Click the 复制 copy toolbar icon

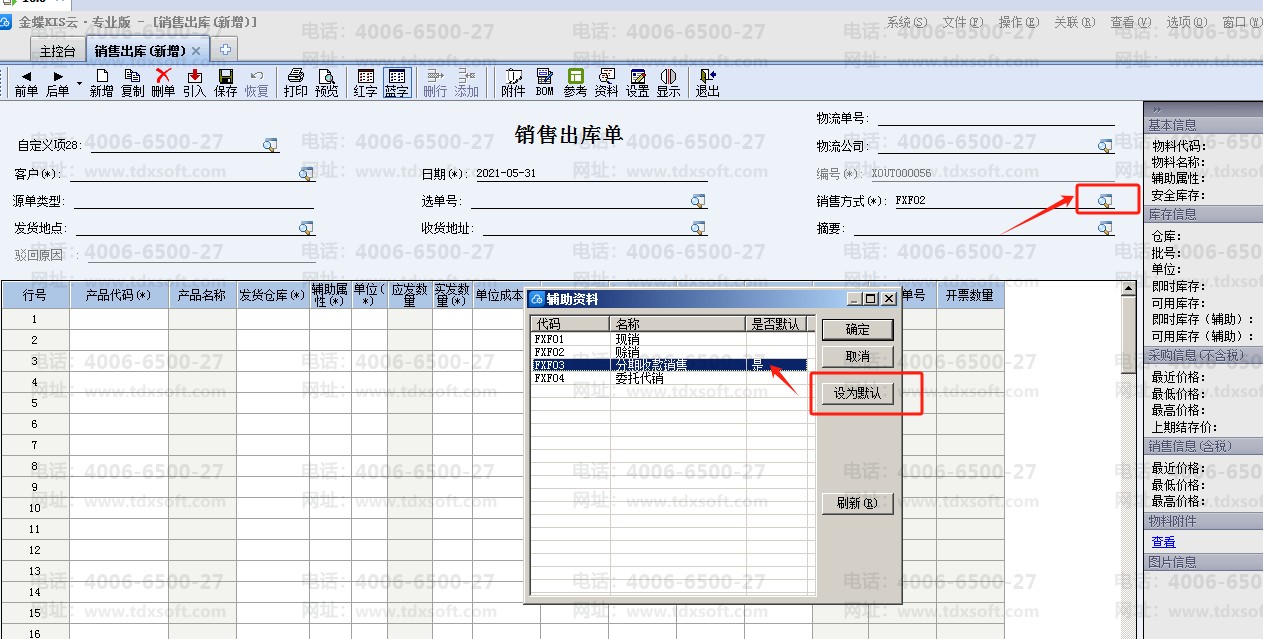click(x=132, y=83)
